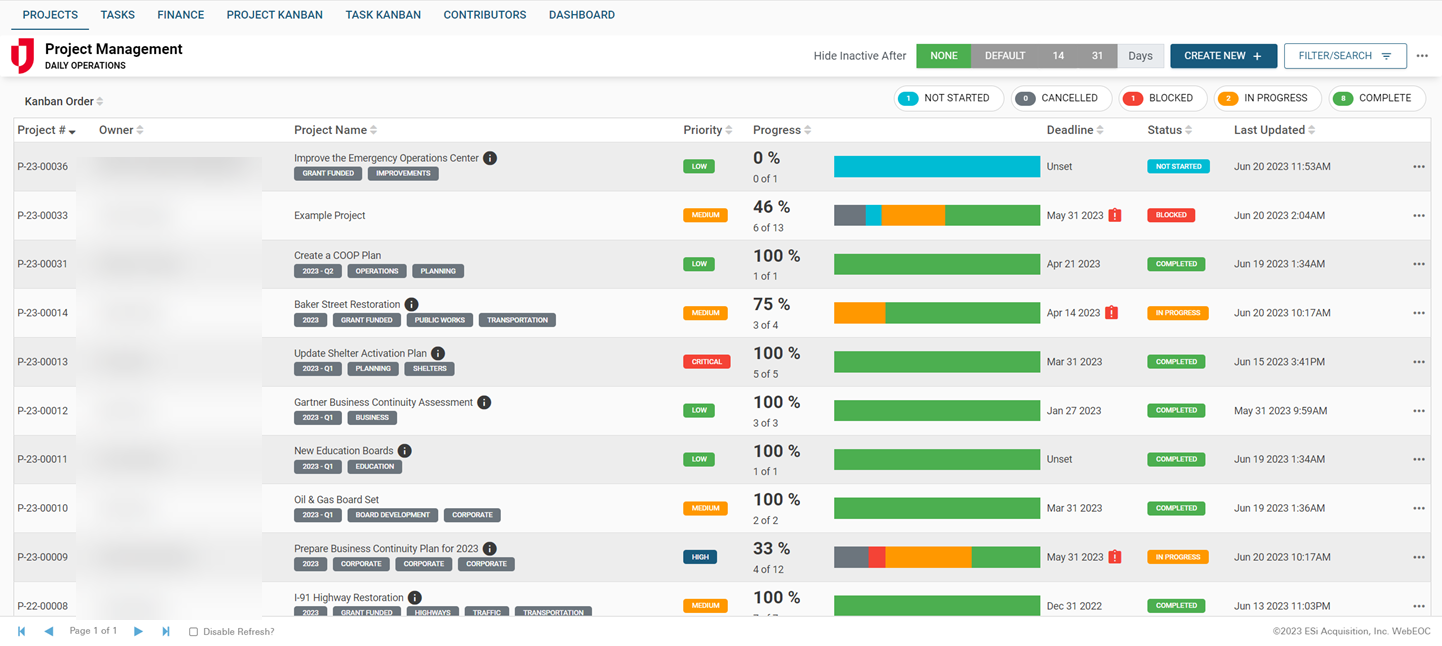Open the row actions ellipsis for P-23-00036

1419,166
